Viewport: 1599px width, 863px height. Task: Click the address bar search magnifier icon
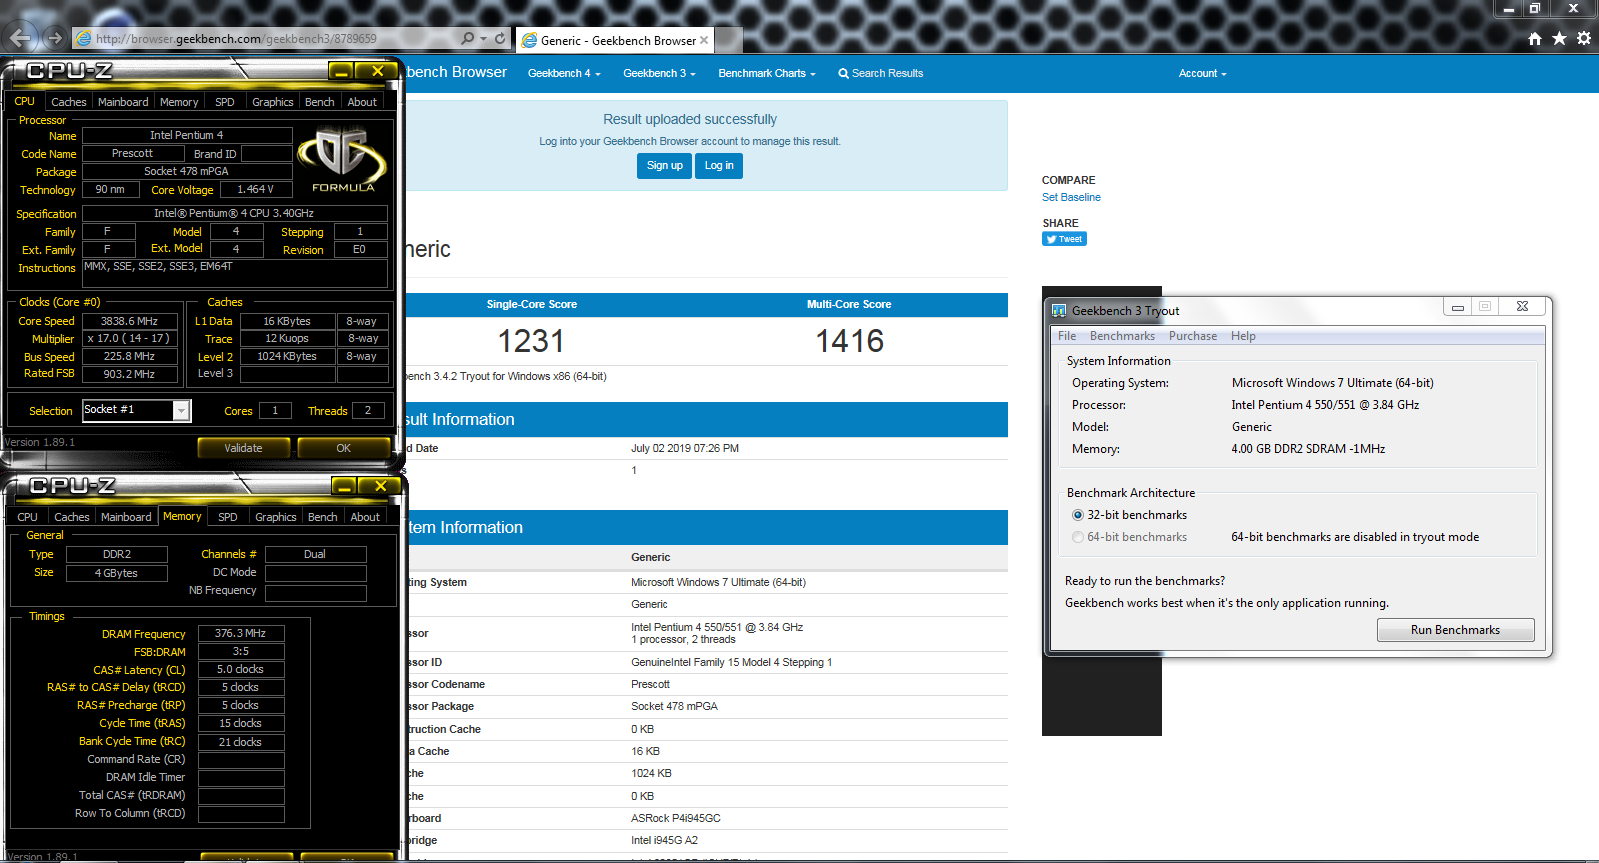467,38
